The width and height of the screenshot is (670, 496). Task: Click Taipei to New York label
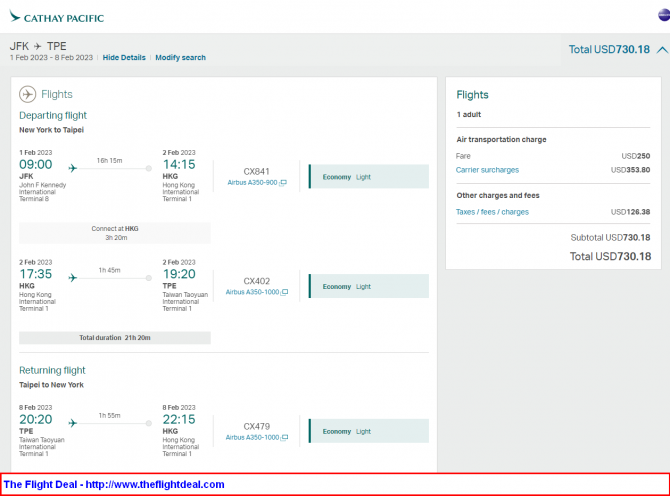point(51,385)
